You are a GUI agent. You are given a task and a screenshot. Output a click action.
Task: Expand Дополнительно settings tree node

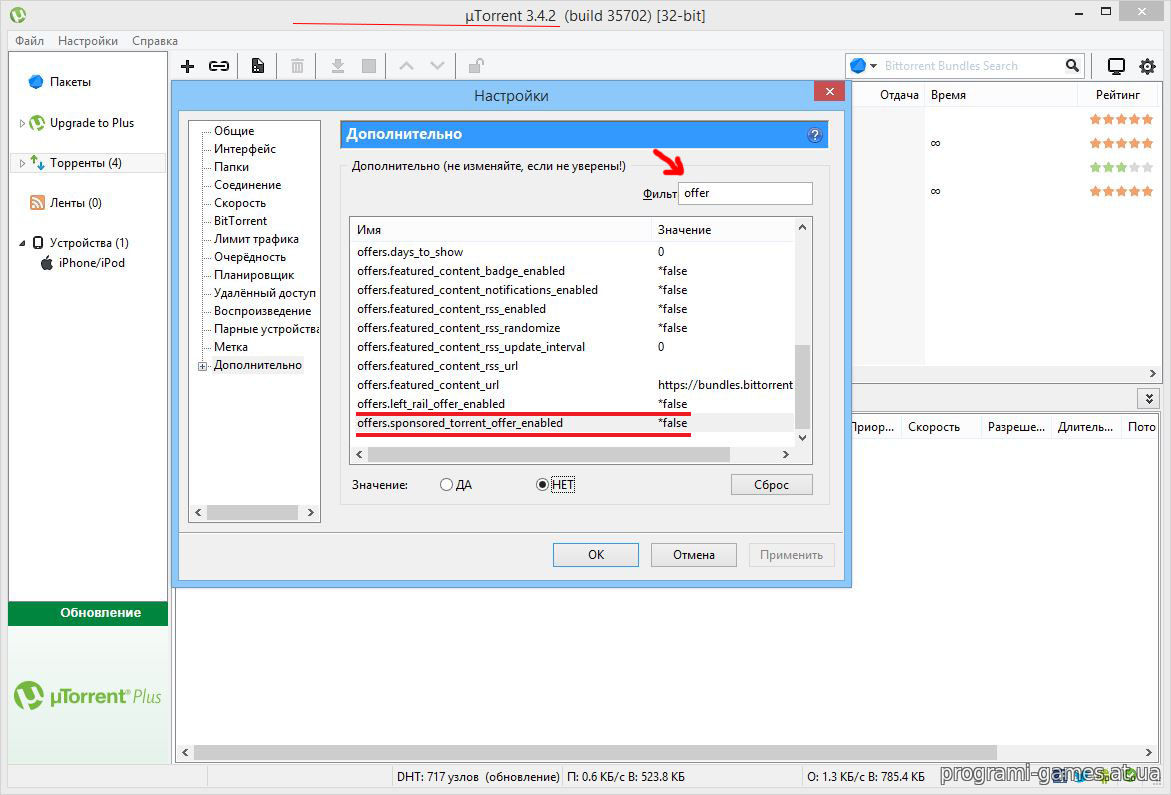(x=202, y=366)
